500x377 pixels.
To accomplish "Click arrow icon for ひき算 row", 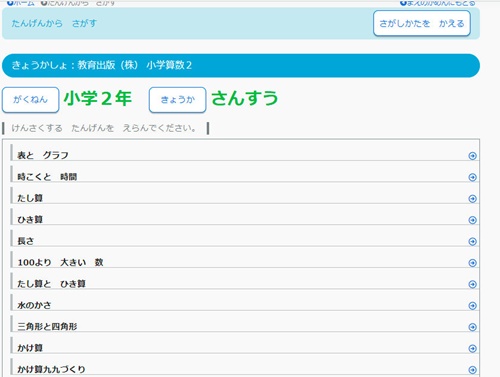I will [472, 220].
